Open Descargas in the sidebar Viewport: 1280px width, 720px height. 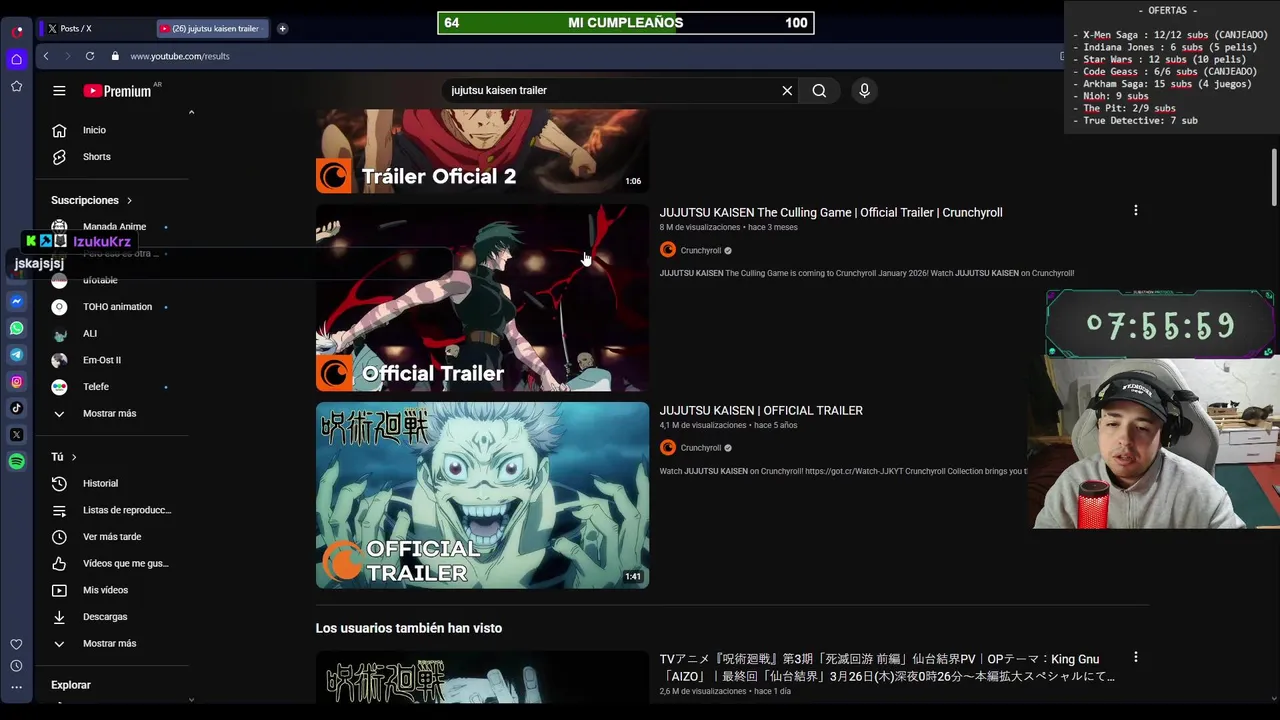click(x=105, y=617)
